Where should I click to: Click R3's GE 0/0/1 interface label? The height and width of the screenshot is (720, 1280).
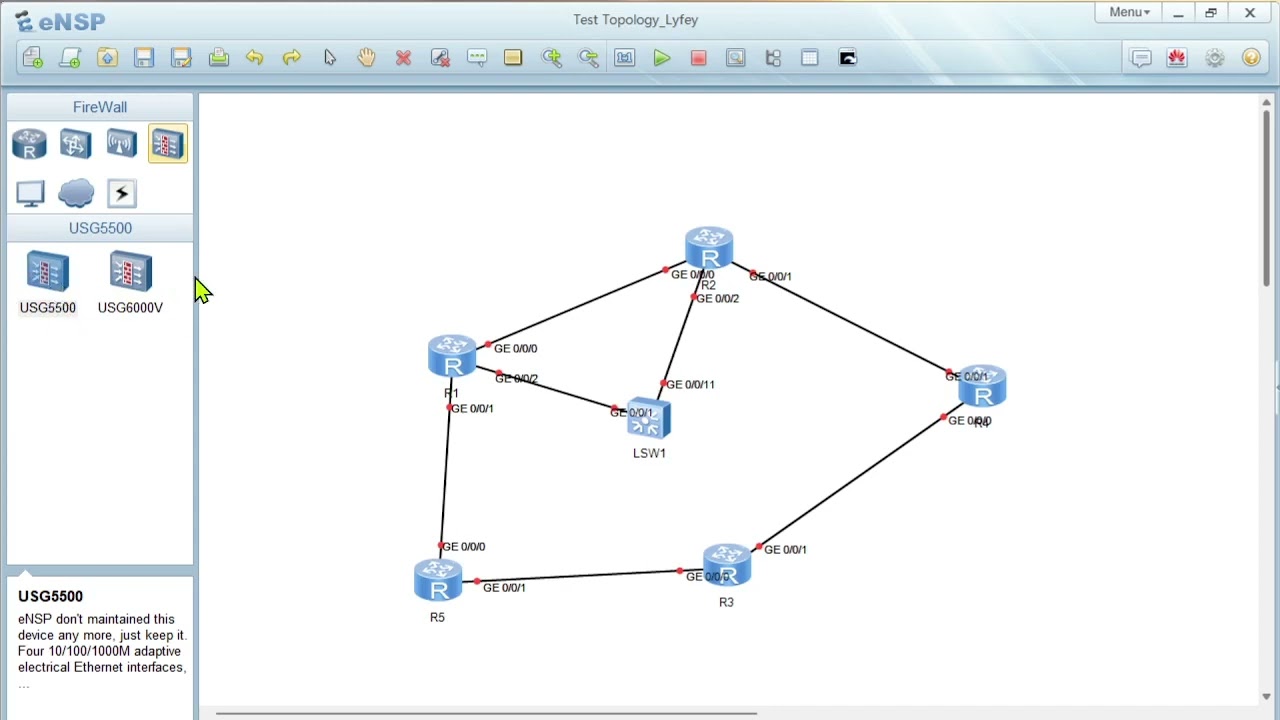coord(785,549)
